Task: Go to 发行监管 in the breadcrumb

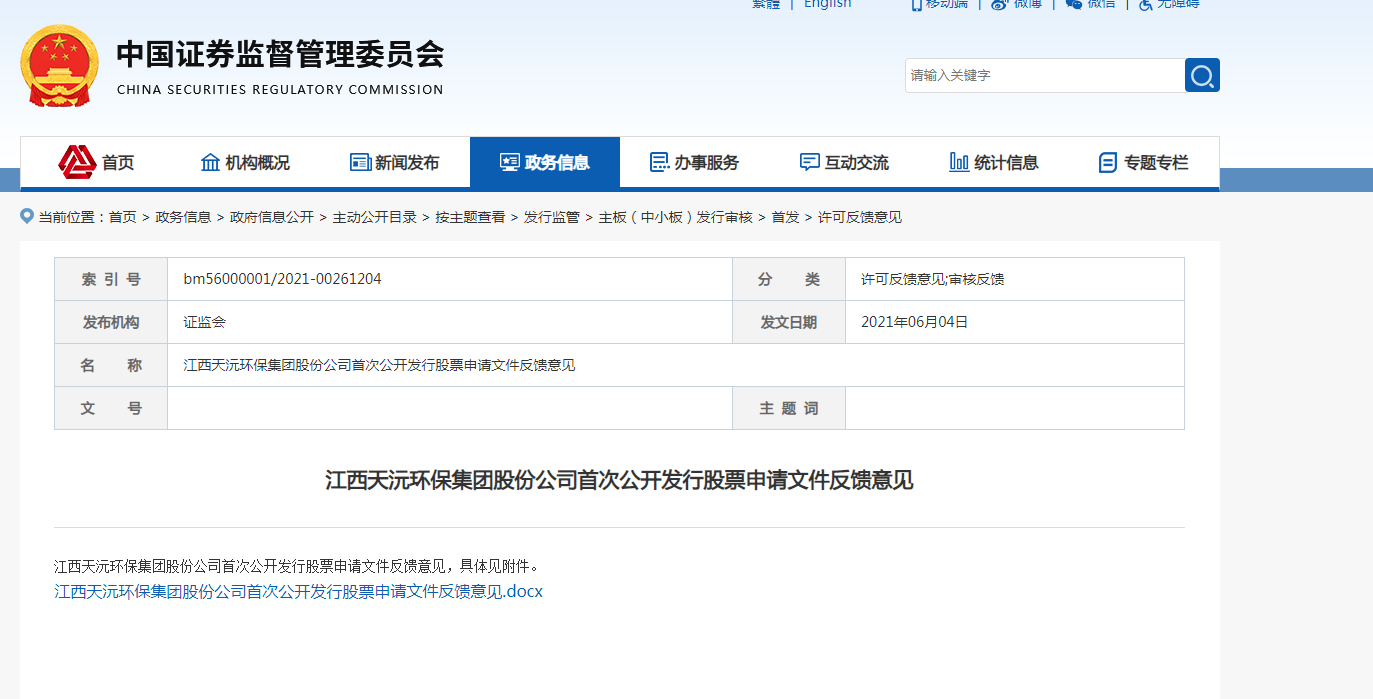Action: coord(552,217)
